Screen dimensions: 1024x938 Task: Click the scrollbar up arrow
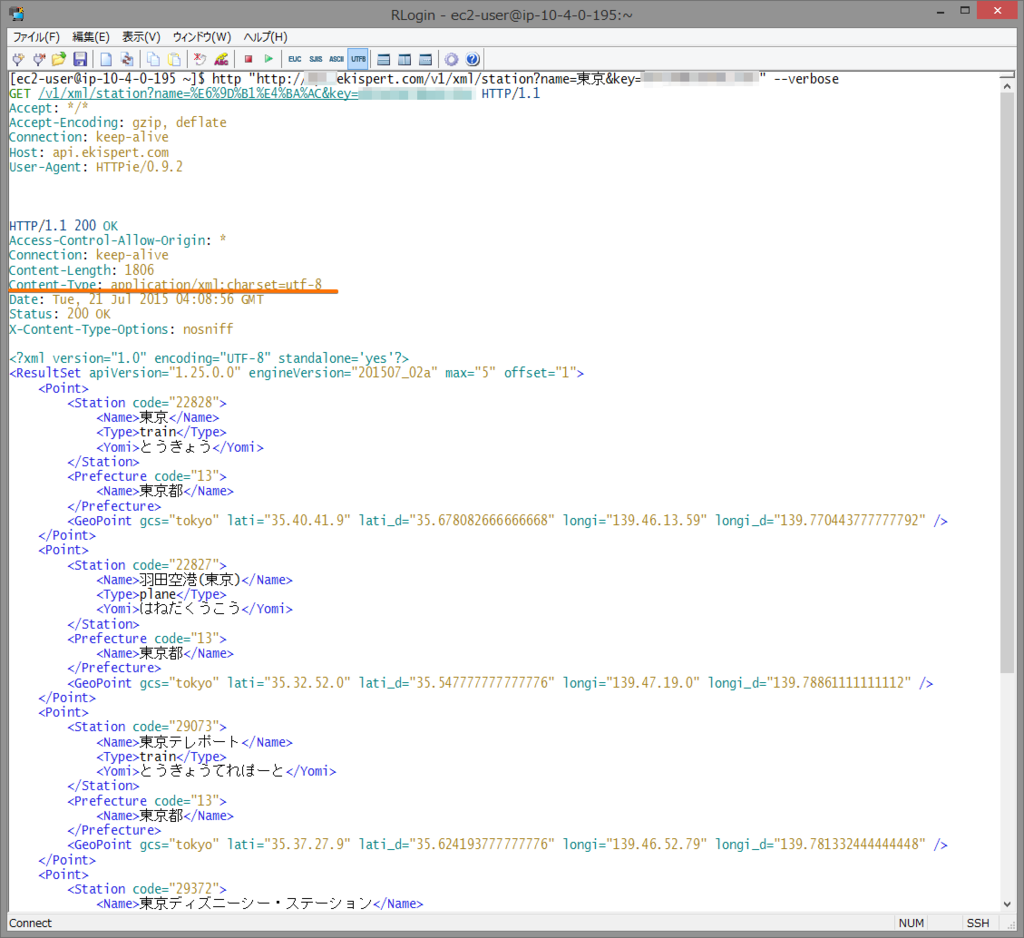point(1006,86)
